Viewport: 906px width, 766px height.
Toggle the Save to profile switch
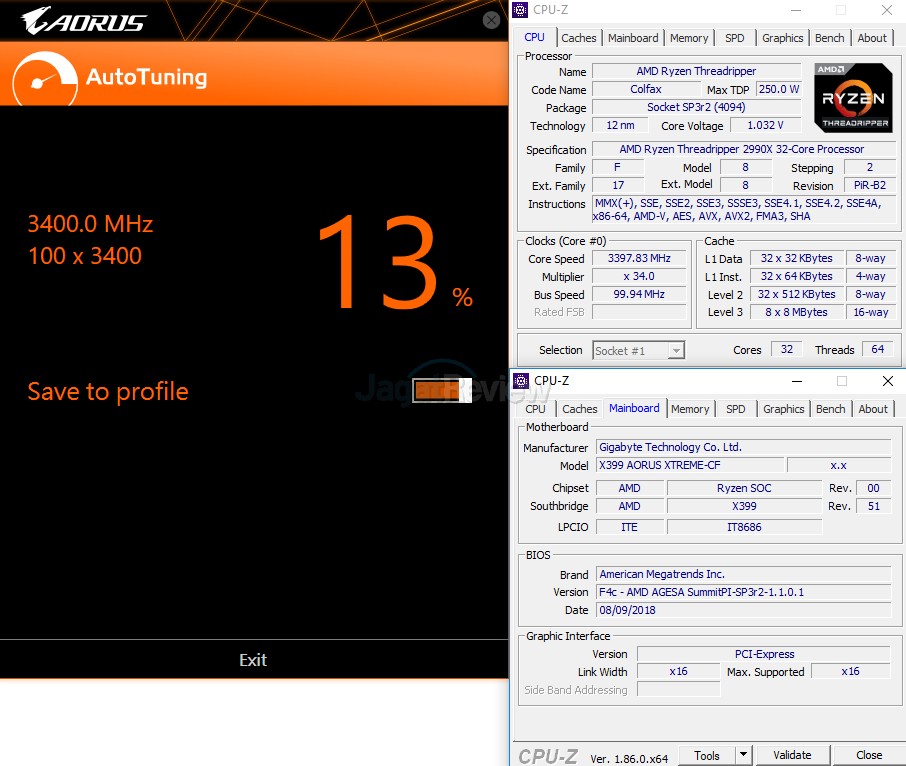coord(441,391)
